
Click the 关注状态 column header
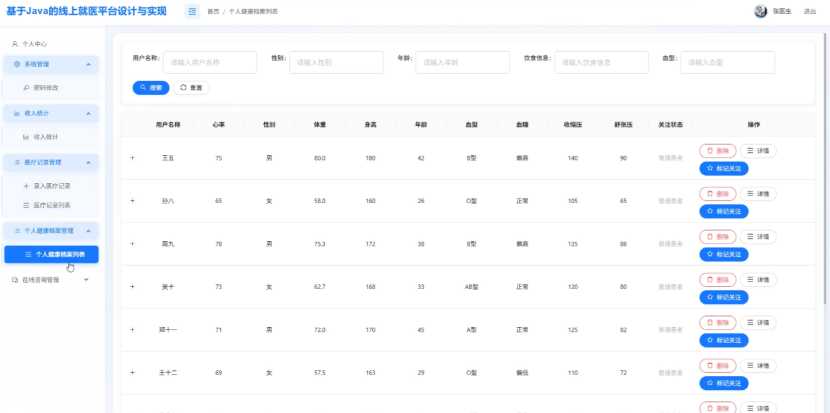coord(670,125)
